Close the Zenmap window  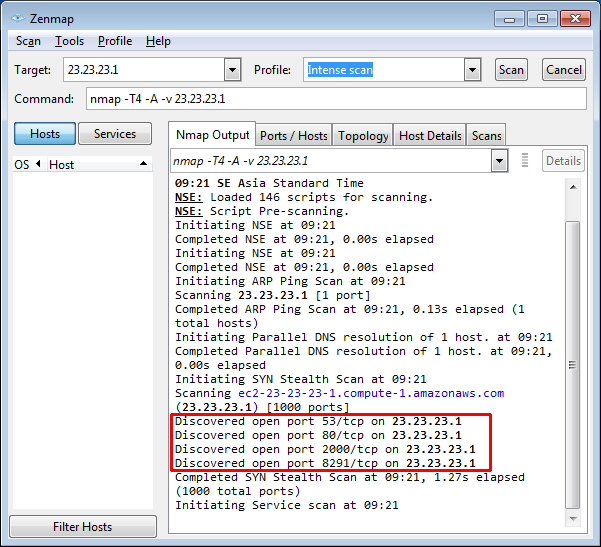tap(575, 18)
